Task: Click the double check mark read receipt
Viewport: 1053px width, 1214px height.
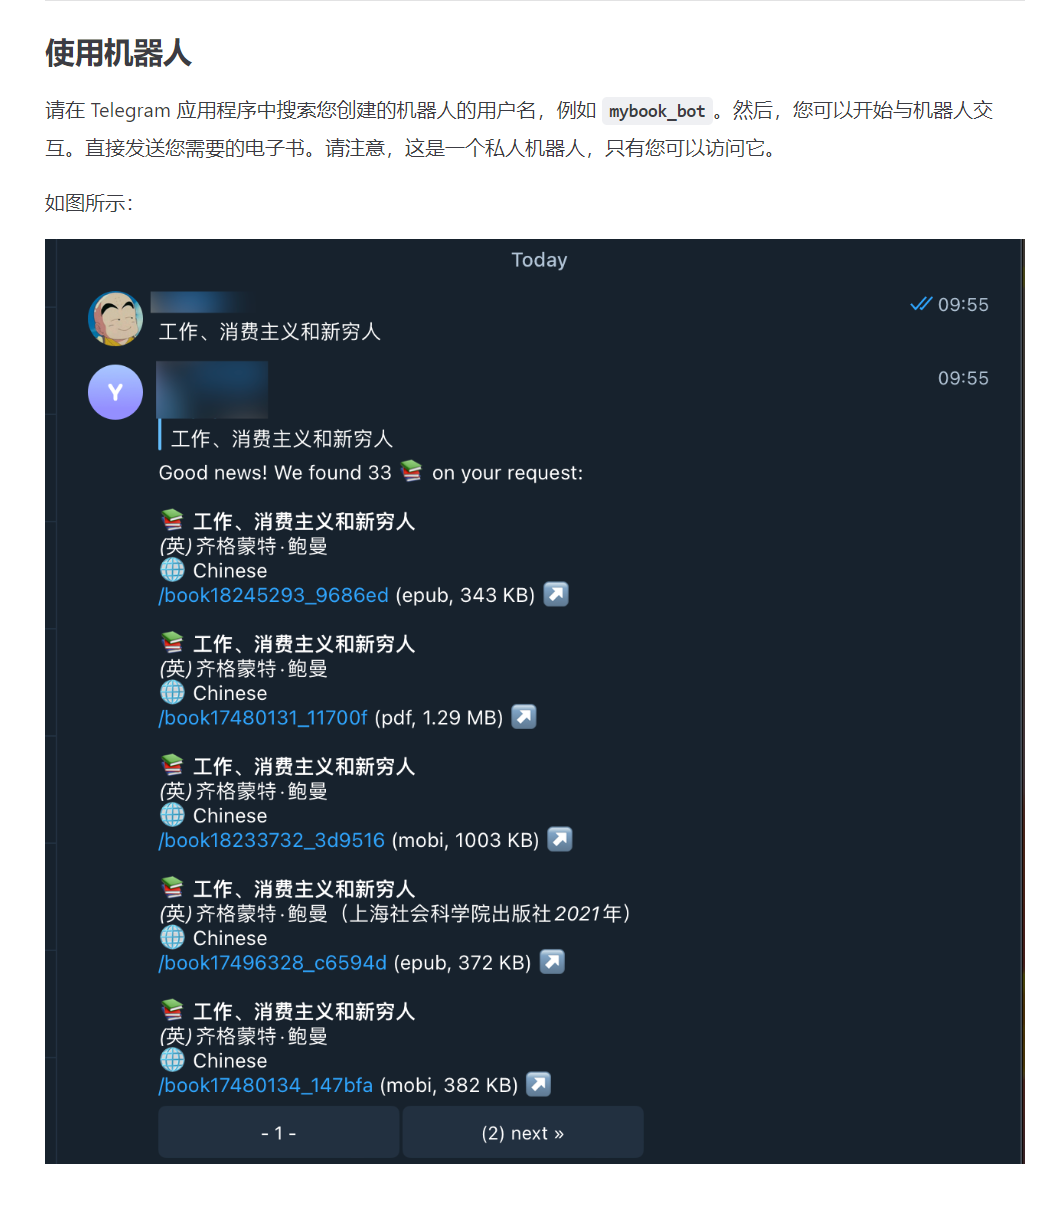Action: click(921, 304)
